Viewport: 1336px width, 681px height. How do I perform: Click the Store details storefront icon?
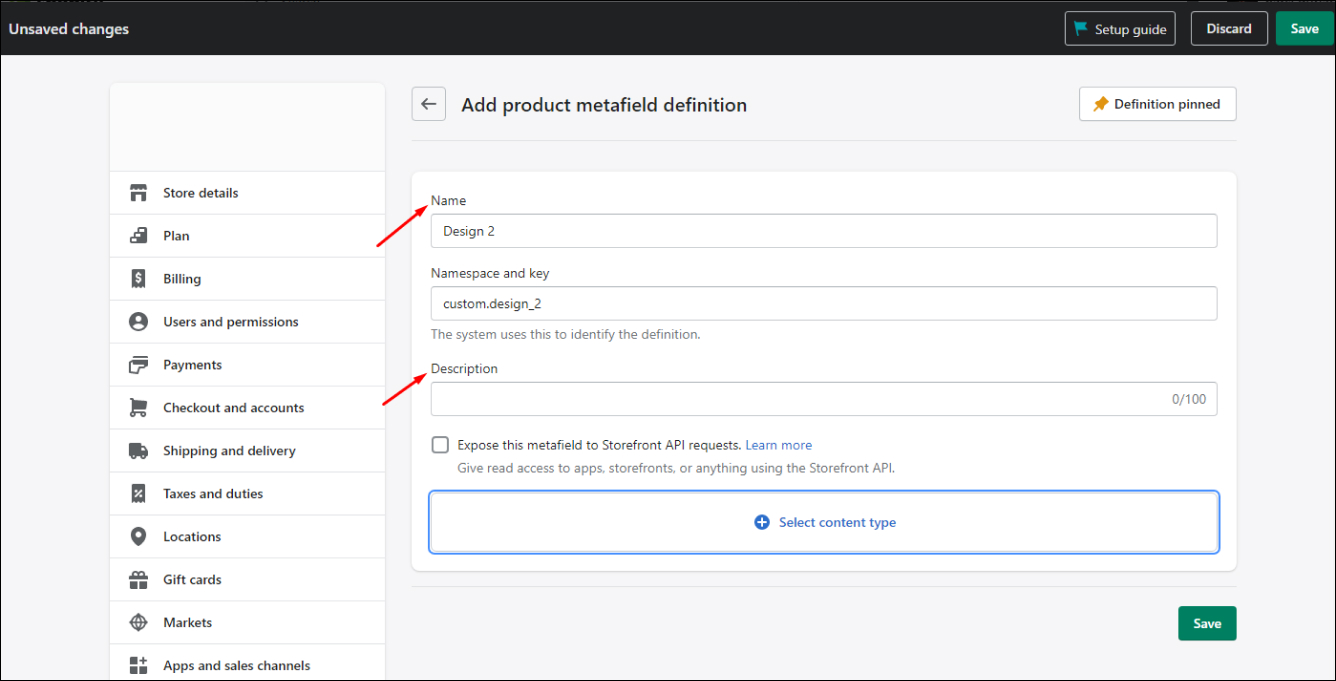pyautogui.click(x=139, y=193)
